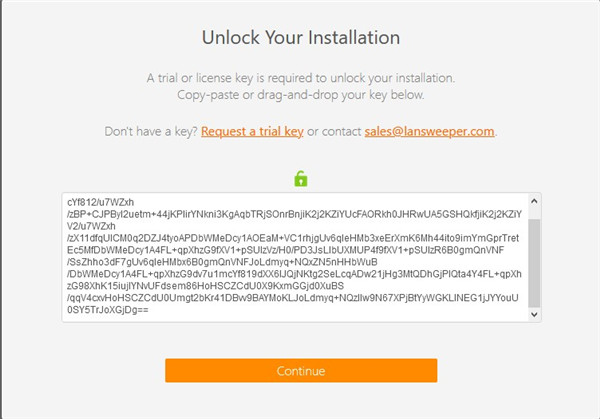Click the scroll-down arrow of the key box

point(534,315)
